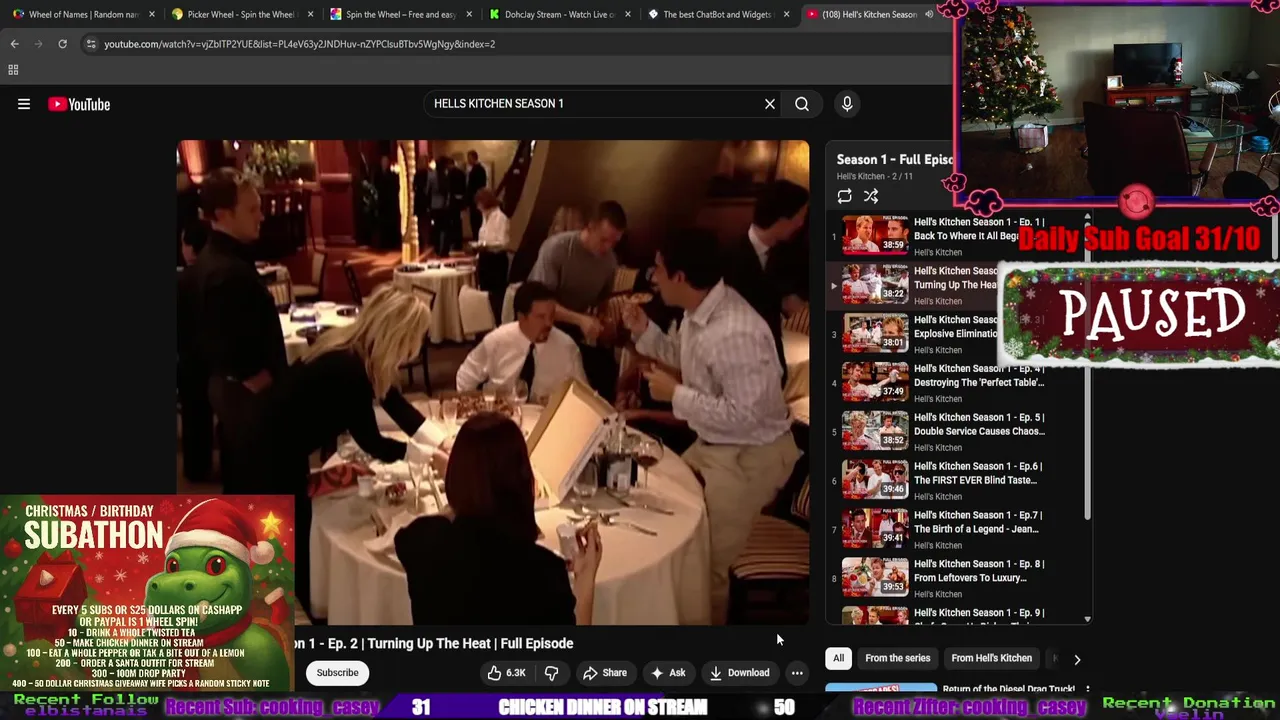View site information icon in address bar
This screenshot has height=720, width=1280.
pyautogui.click(x=91, y=44)
